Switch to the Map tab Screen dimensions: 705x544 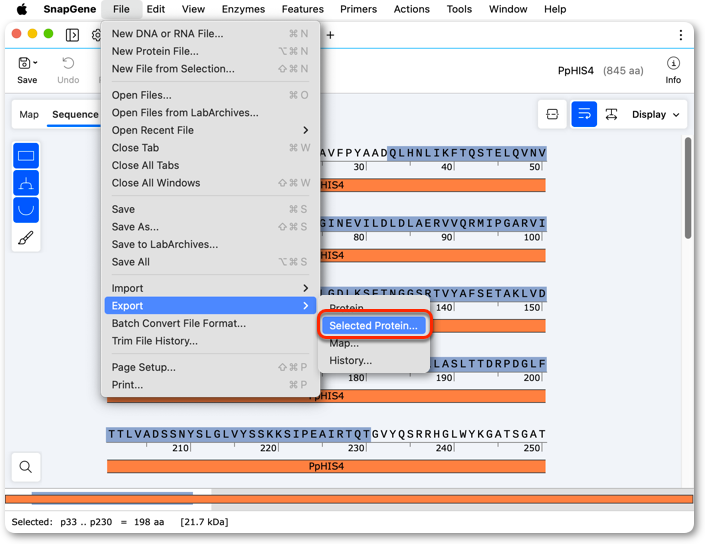29,114
